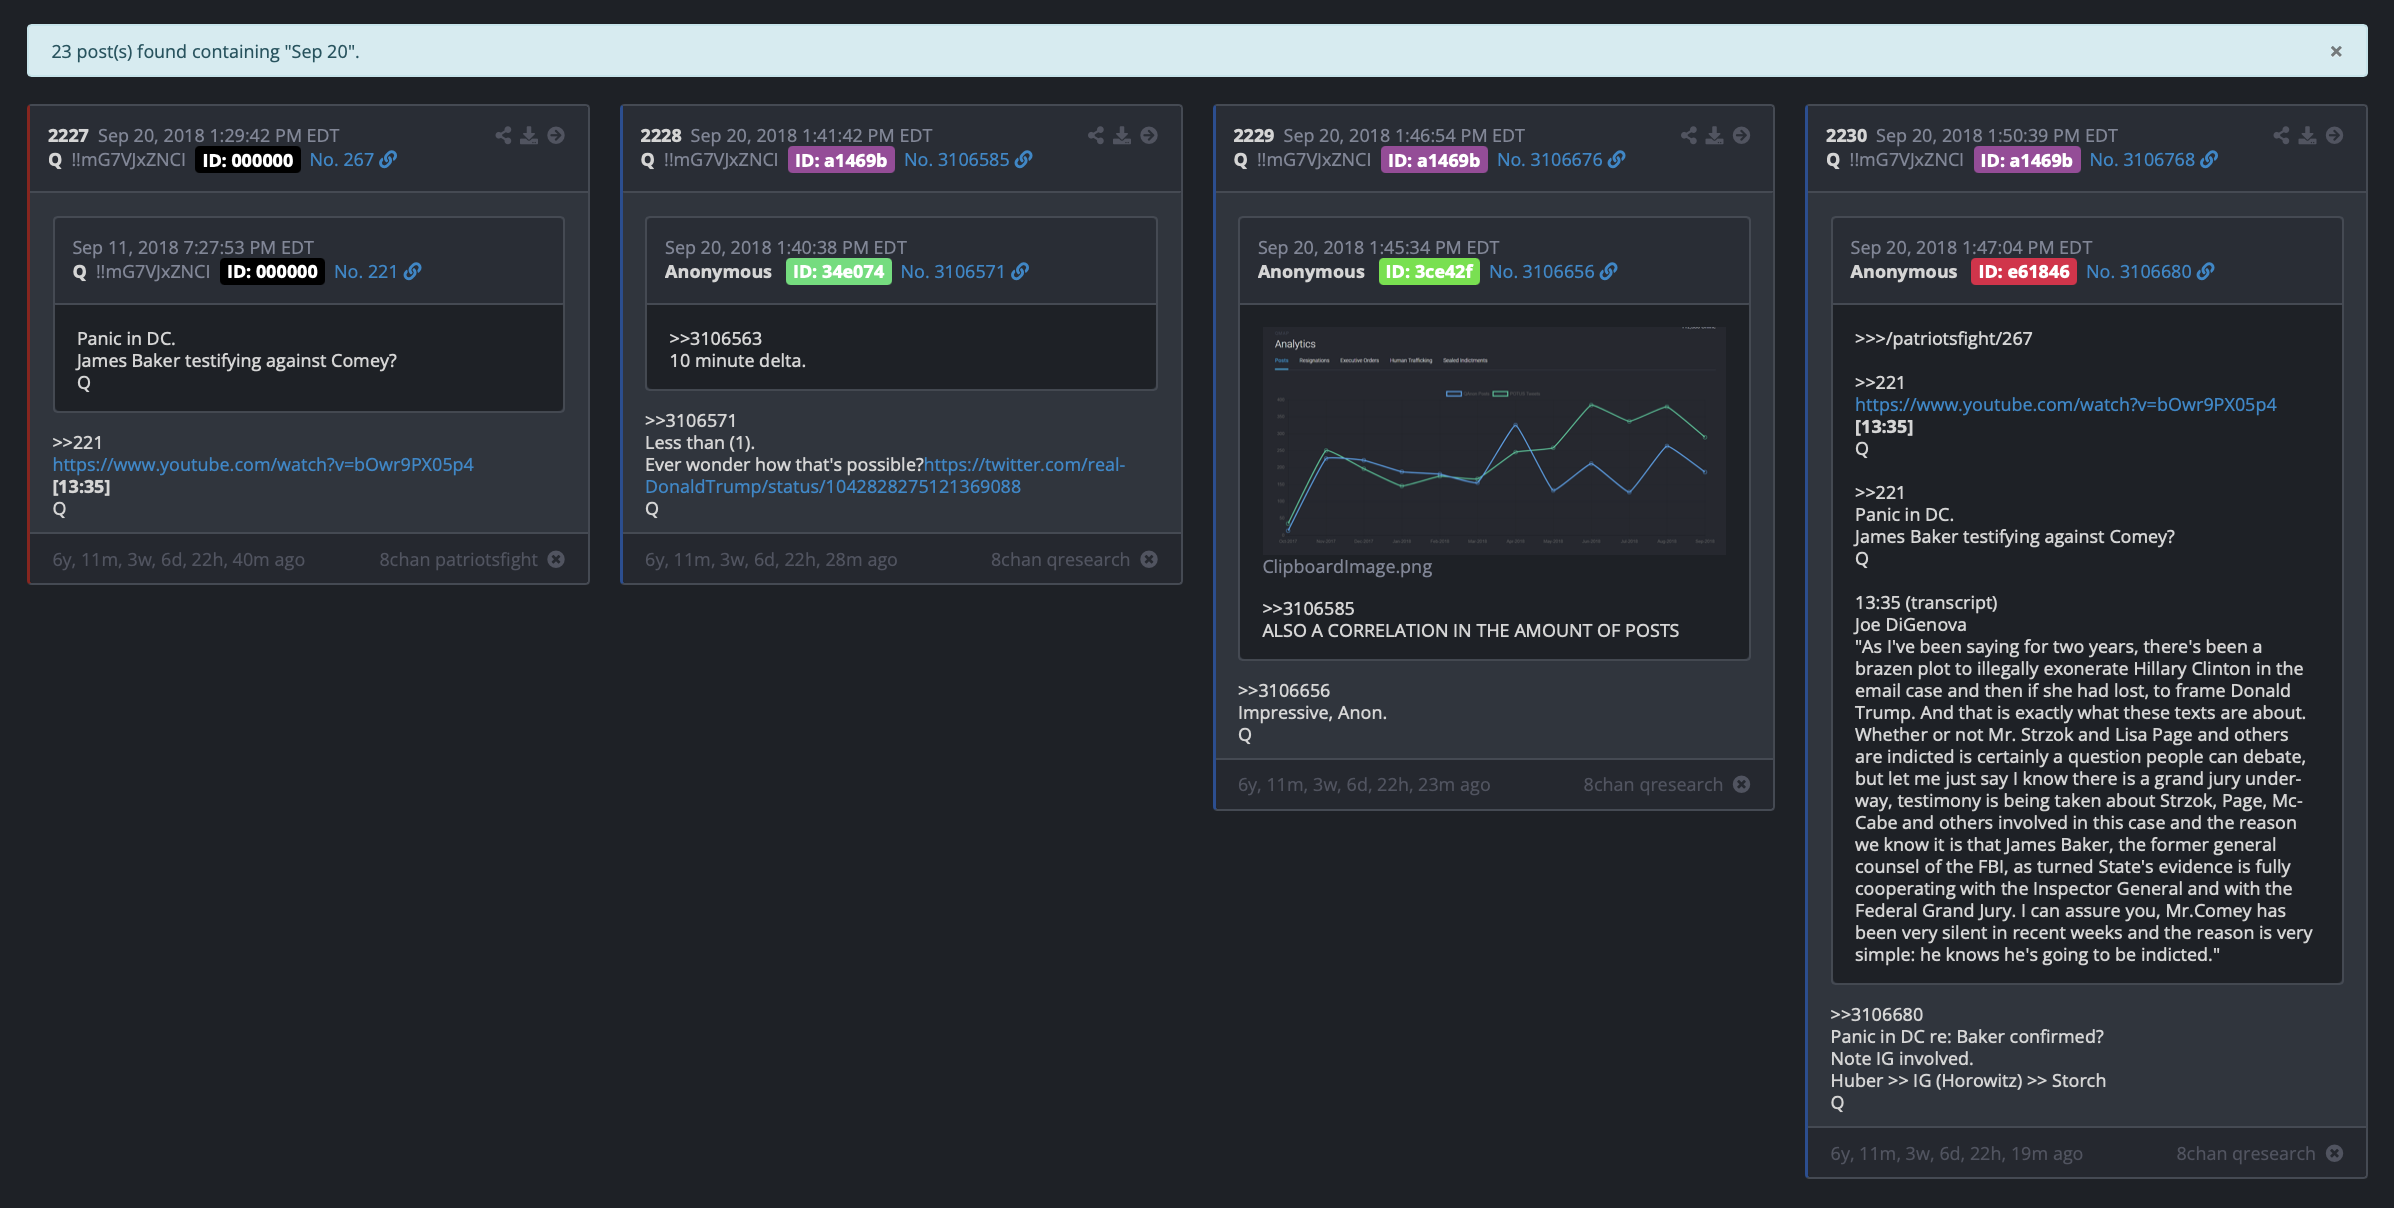Open arrow icon on post 2227

click(556, 135)
